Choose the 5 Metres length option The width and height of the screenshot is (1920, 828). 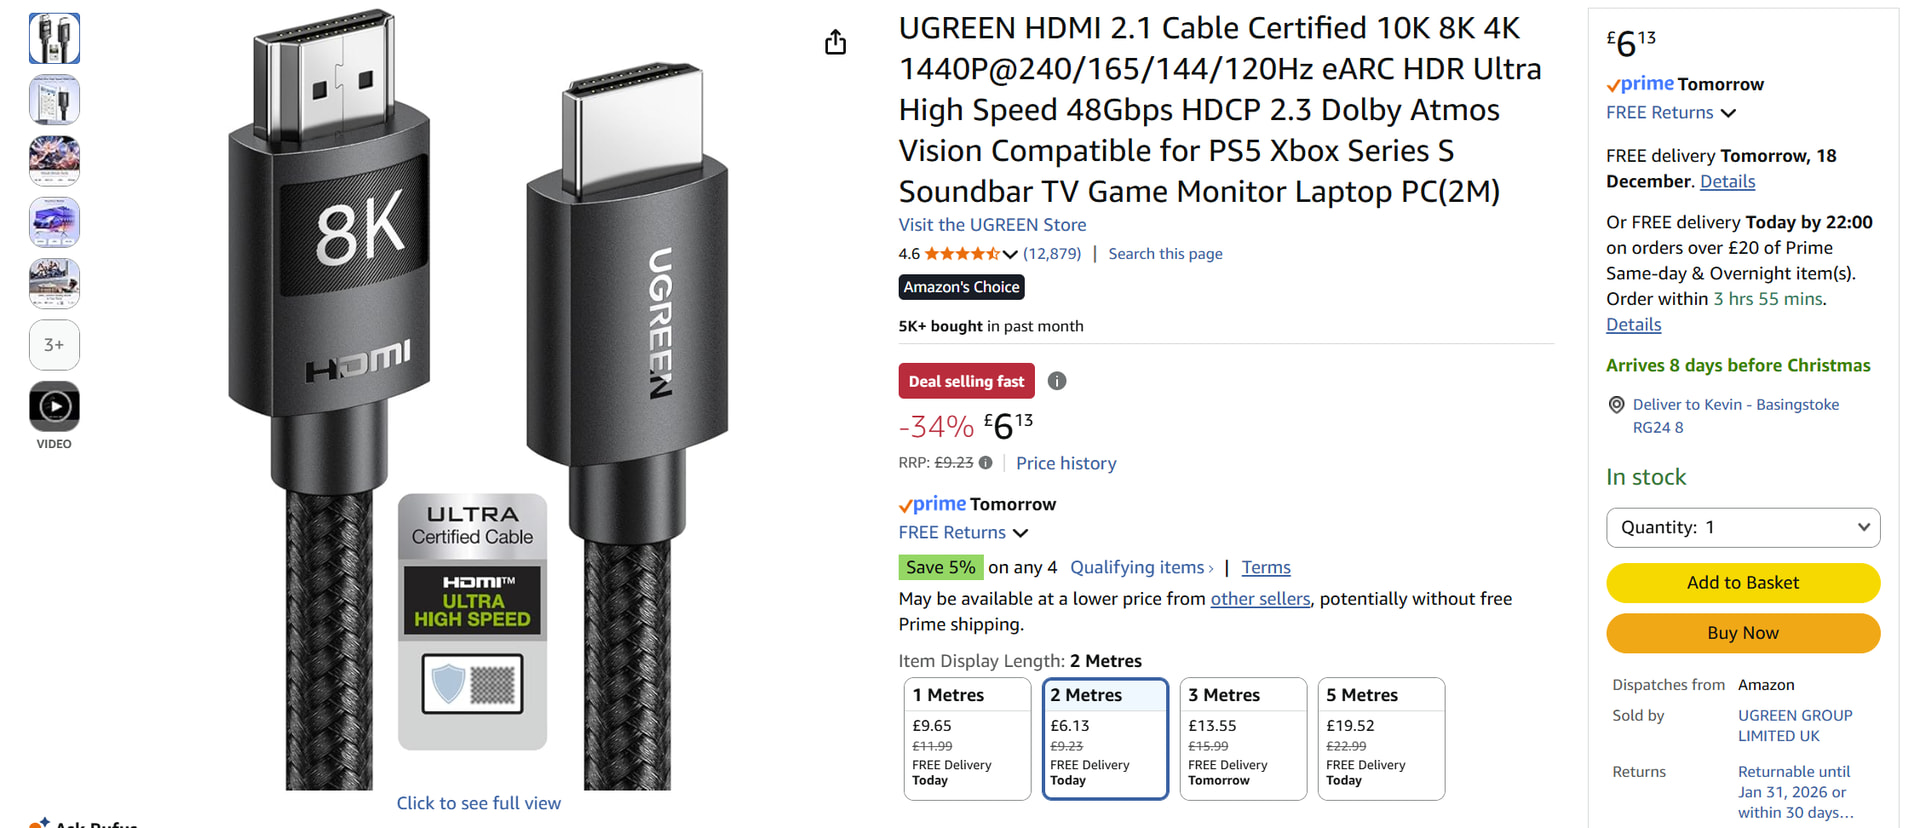[x=1381, y=738]
